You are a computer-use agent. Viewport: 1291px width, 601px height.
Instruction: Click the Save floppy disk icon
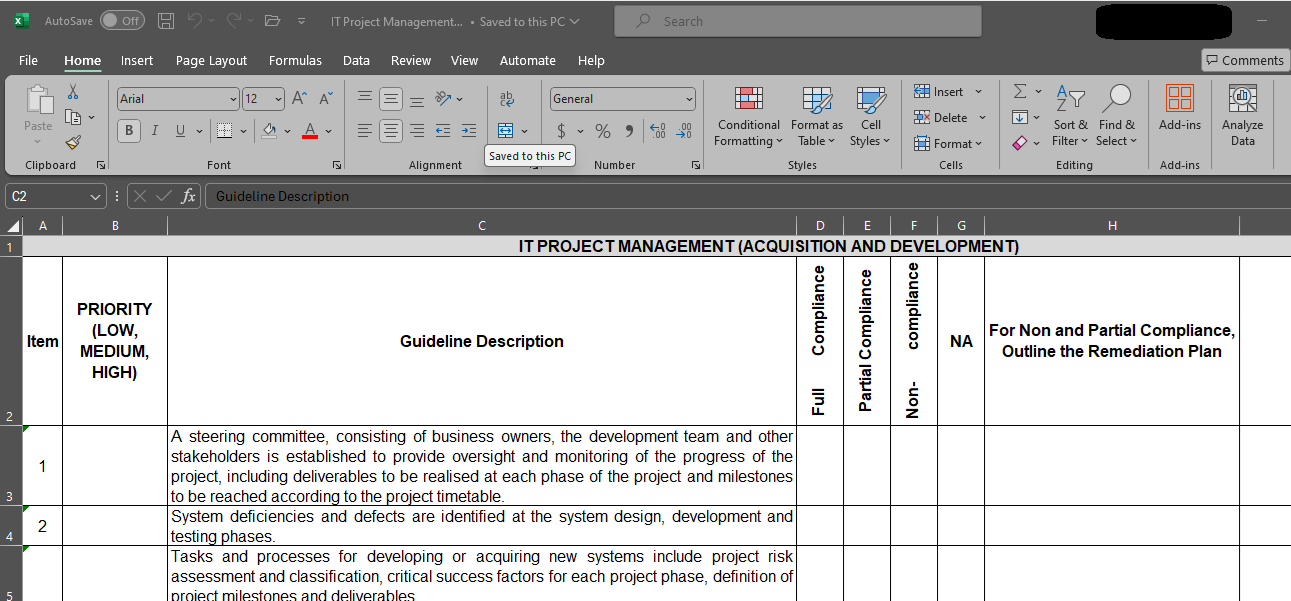(166, 21)
